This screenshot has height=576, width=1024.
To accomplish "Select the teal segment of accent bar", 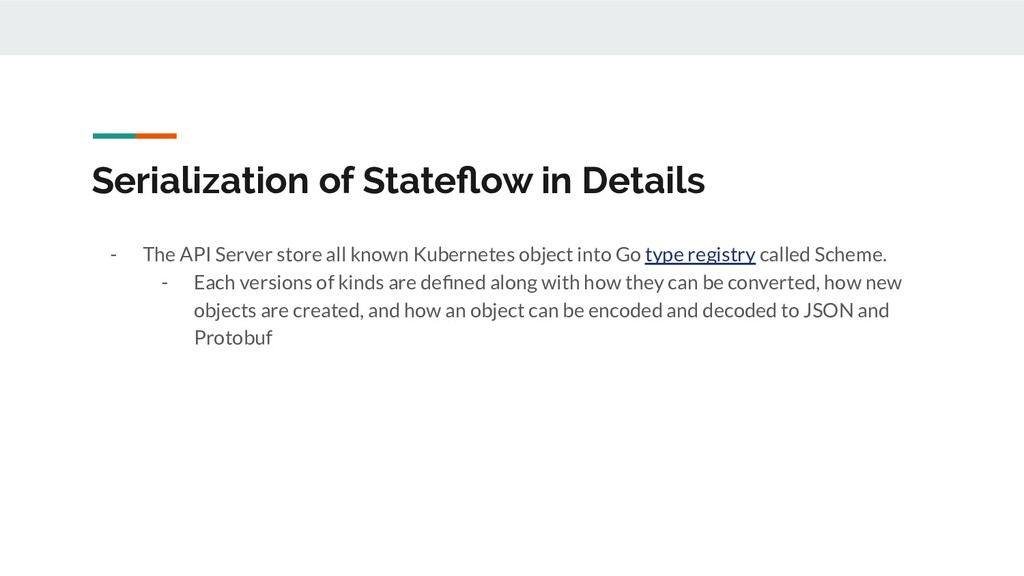I will [114, 136].
